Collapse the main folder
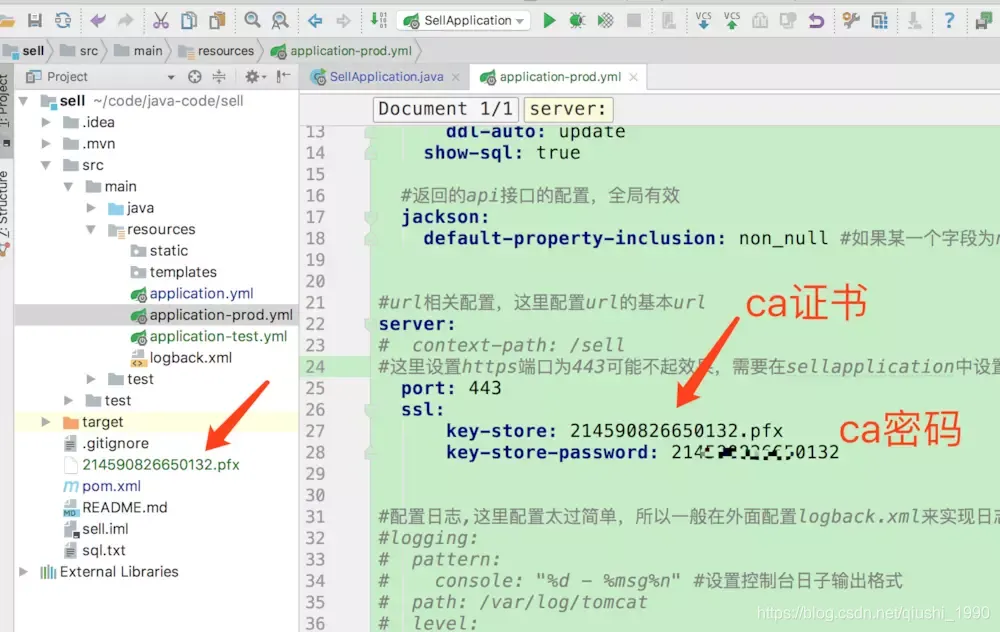Viewport: 1000px width, 632px height. 68,186
